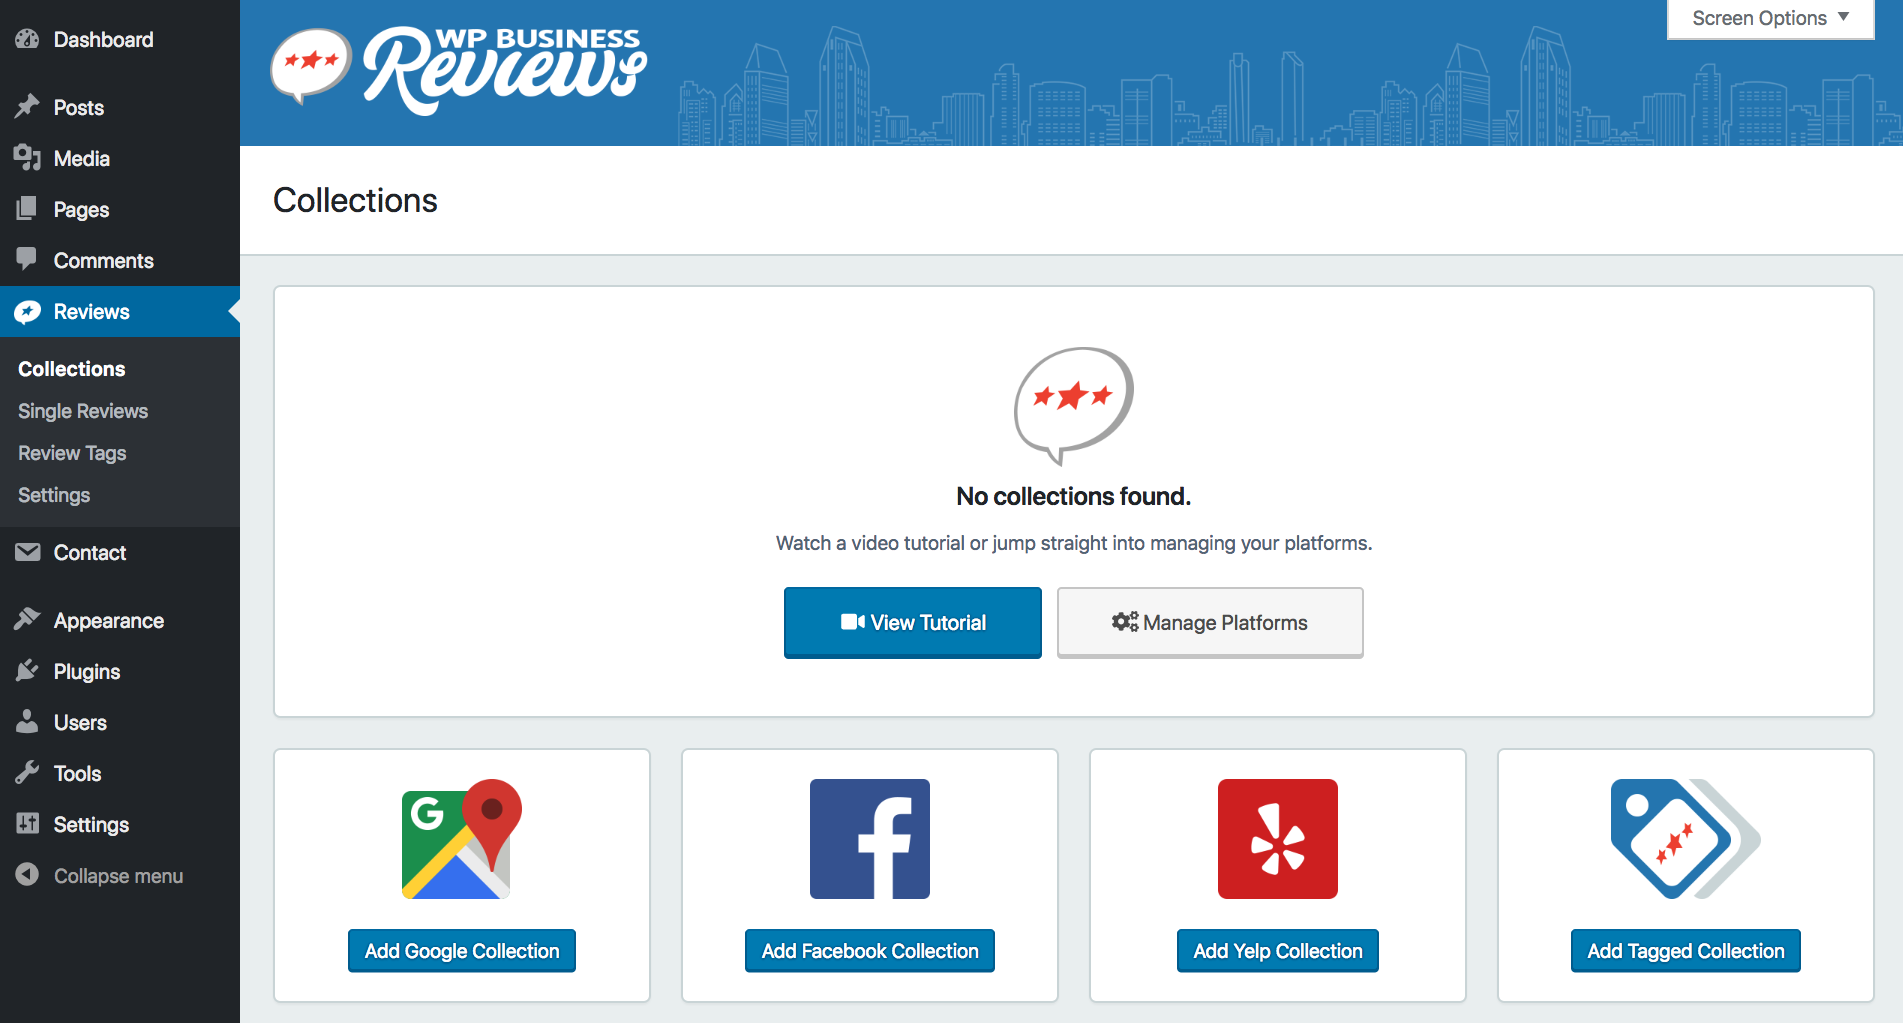Screen dimensions: 1903x1023
Task: Click the WP Business Reviews header logo
Action: (459, 69)
